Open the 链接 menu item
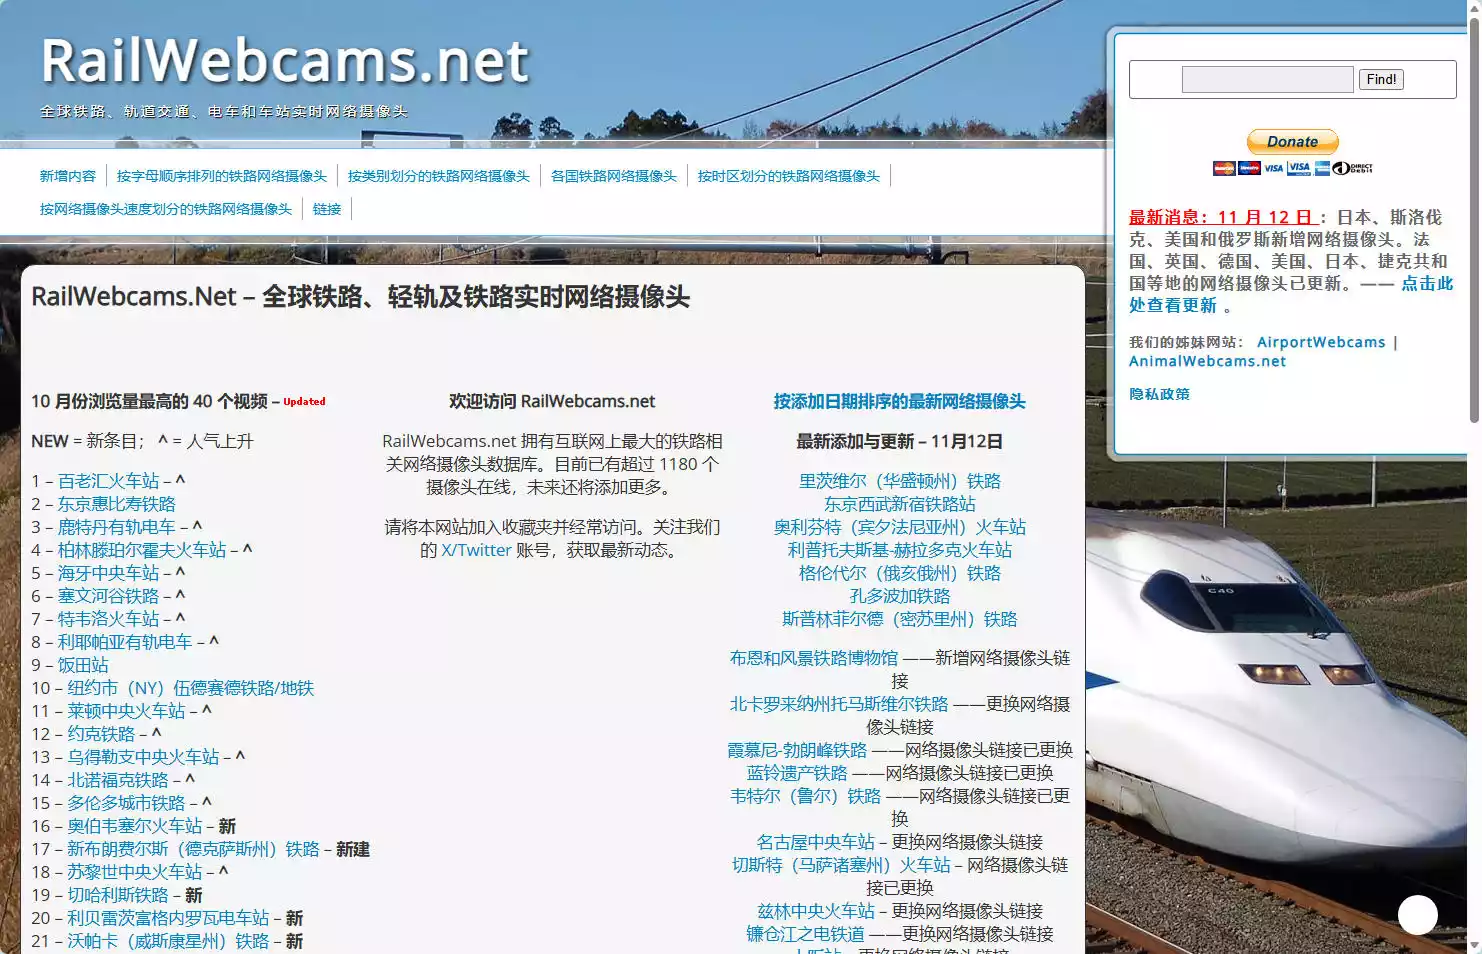The width and height of the screenshot is (1482, 954). click(x=327, y=209)
